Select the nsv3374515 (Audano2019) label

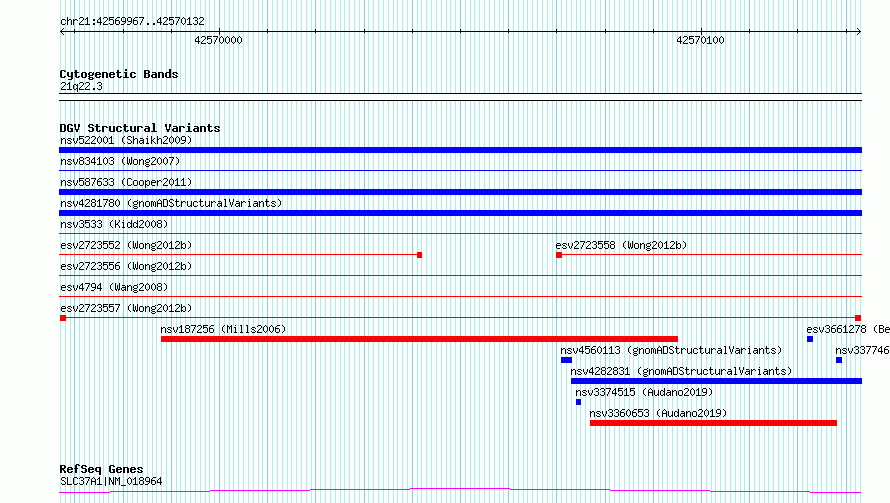pos(644,392)
